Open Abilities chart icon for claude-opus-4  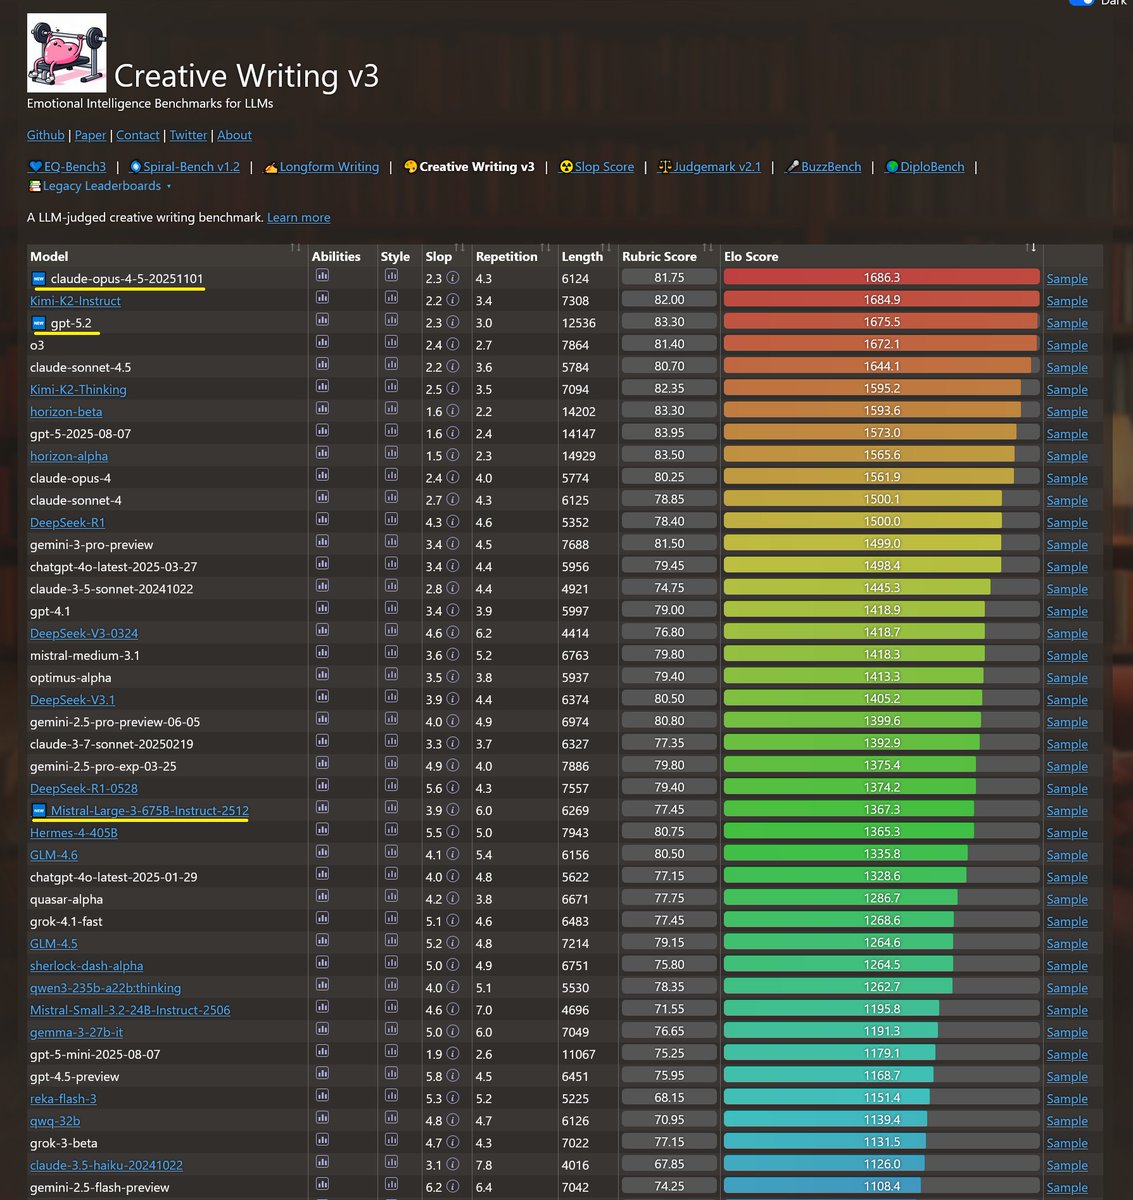[x=322, y=475]
